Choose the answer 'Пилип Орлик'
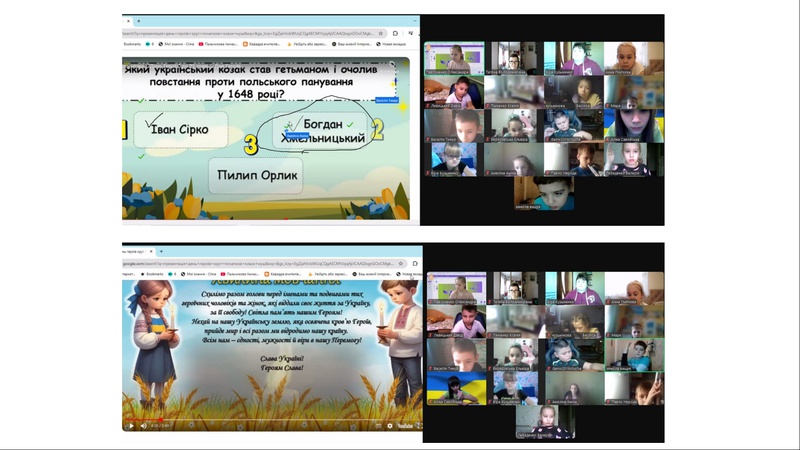The image size is (800, 450). pyautogui.click(x=256, y=176)
